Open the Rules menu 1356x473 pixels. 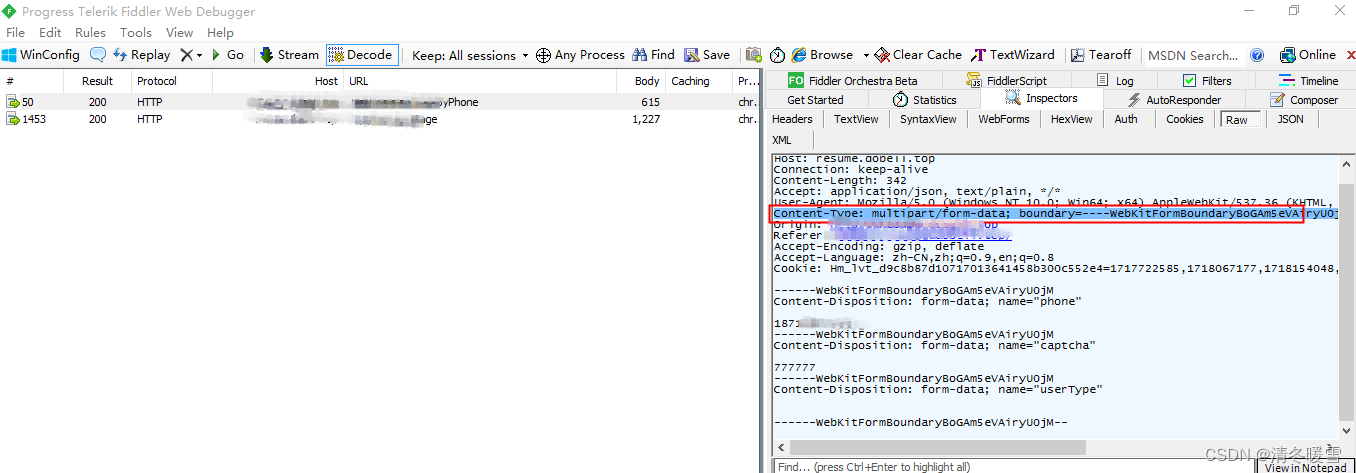[x=91, y=32]
